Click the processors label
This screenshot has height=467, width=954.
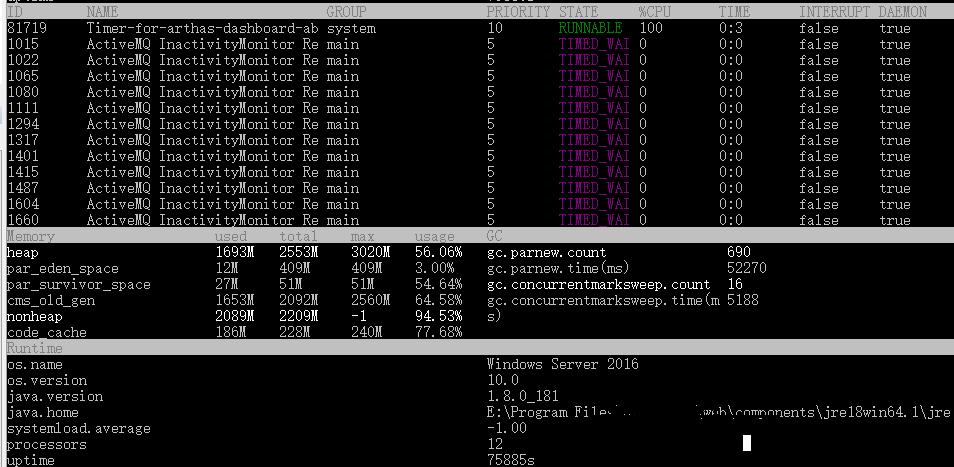pyautogui.click(x=47, y=445)
